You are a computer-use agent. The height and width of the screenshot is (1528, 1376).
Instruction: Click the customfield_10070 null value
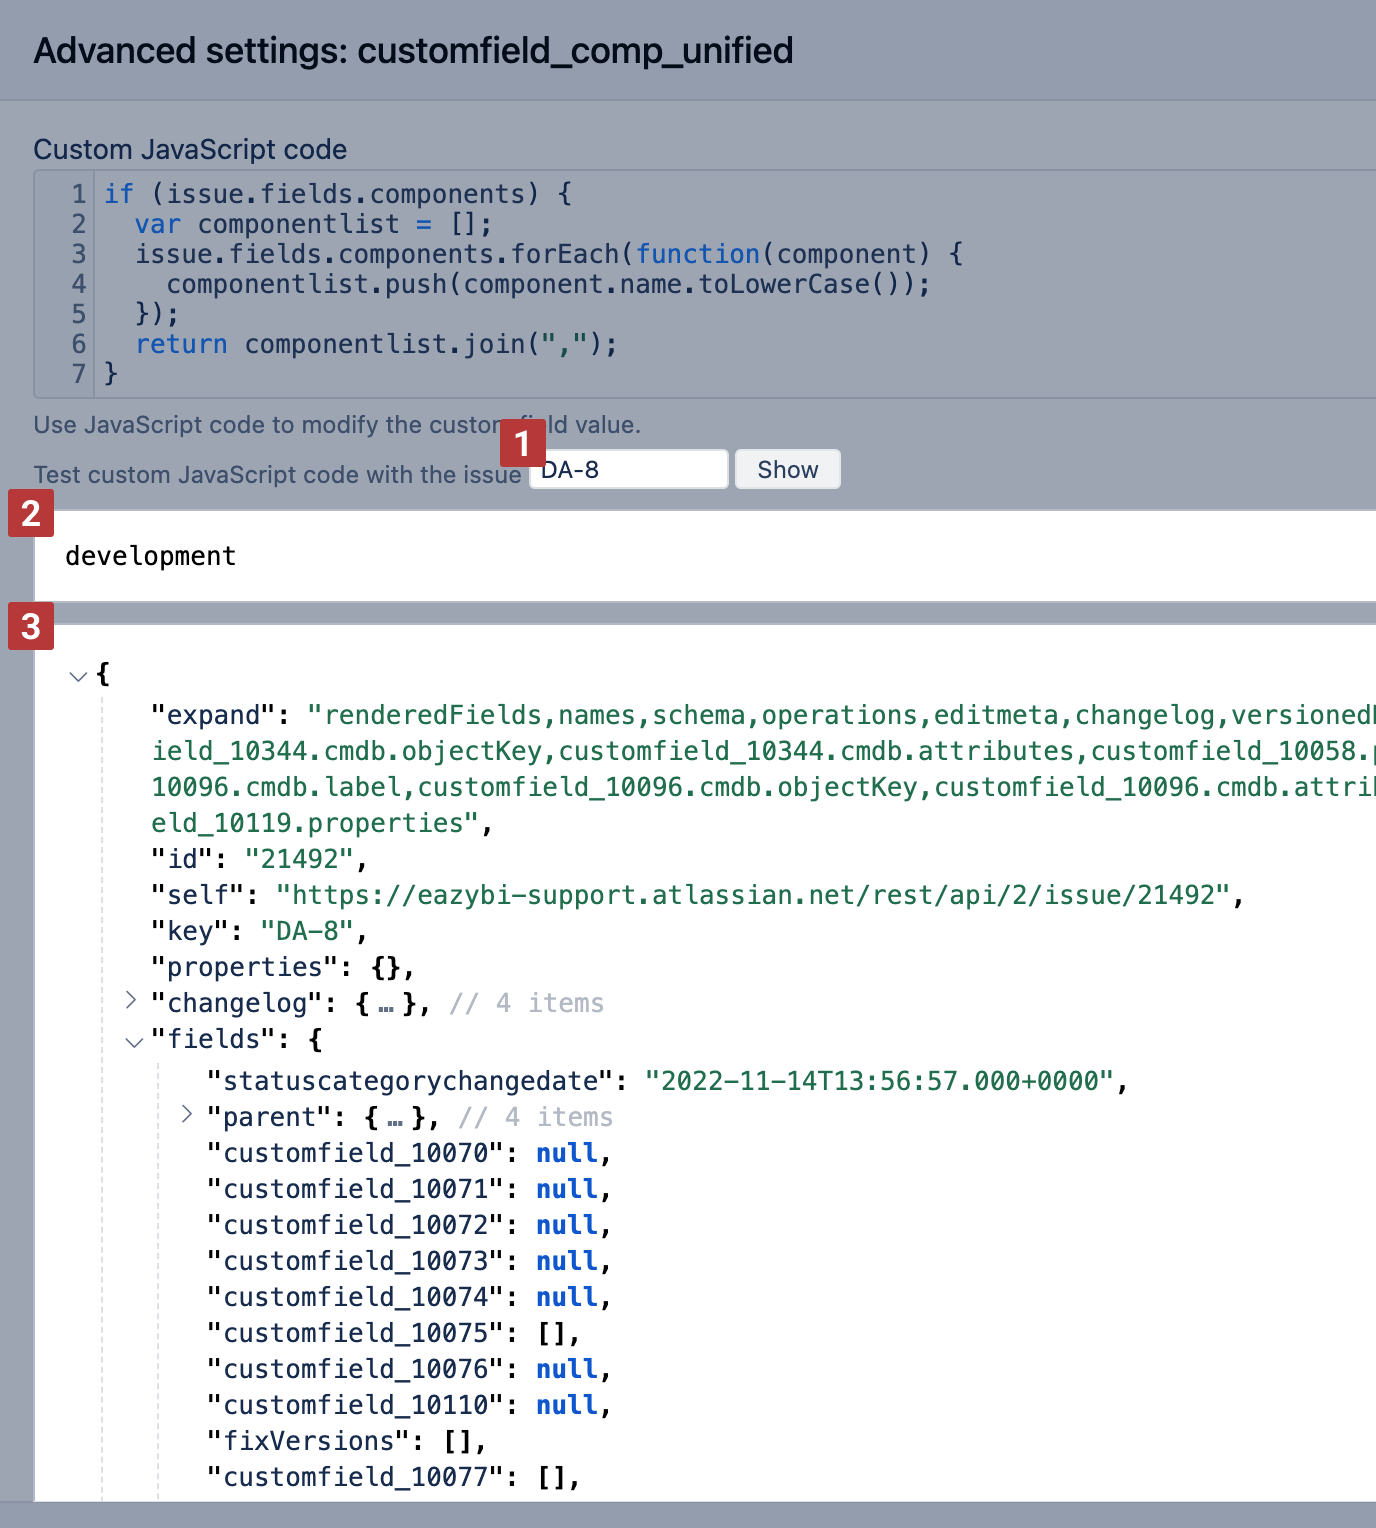(x=566, y=1153)
